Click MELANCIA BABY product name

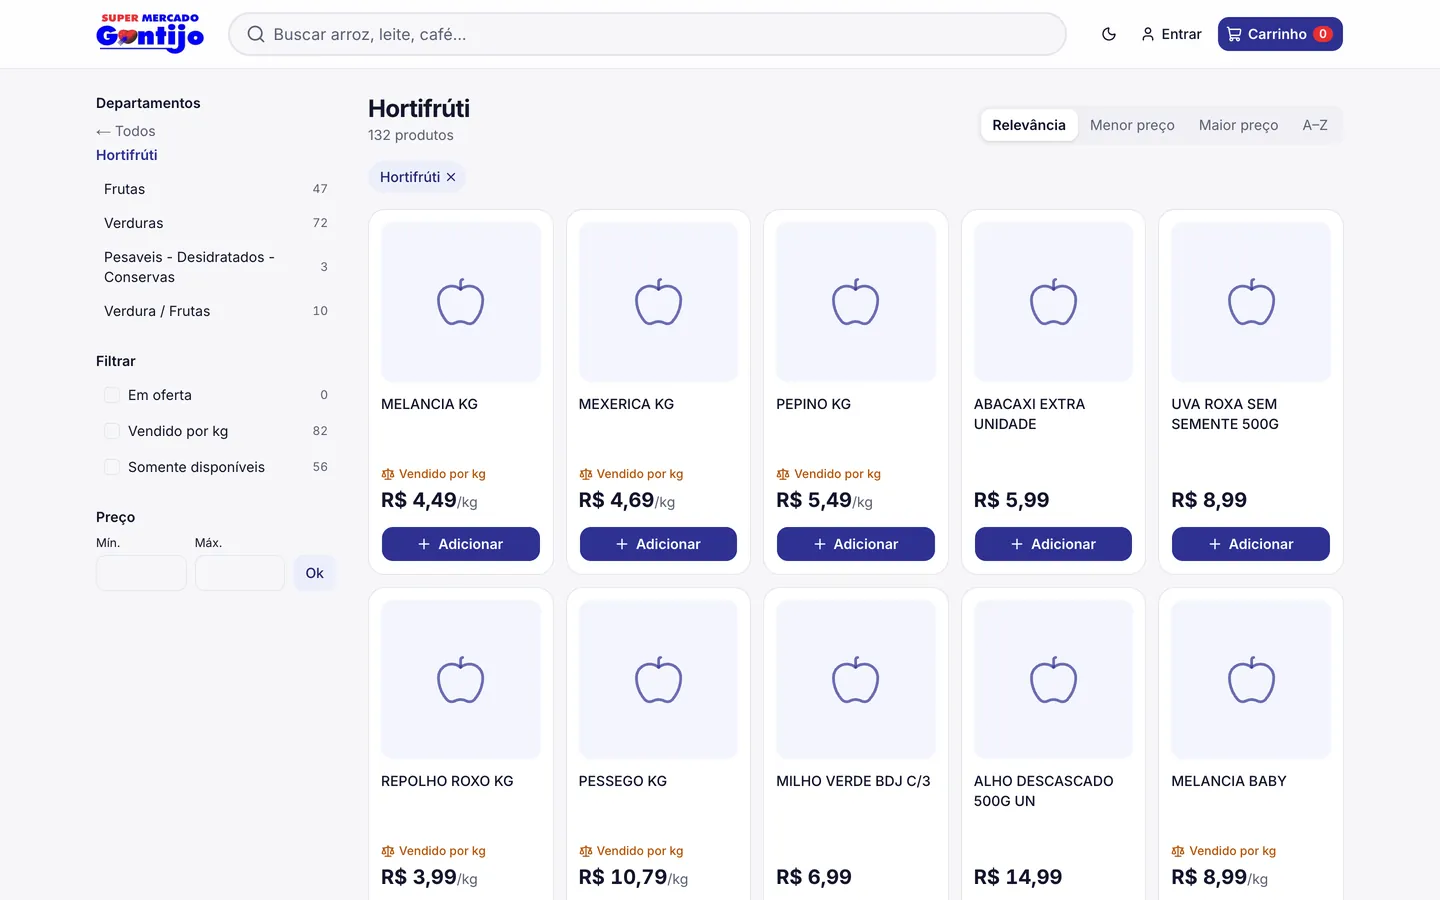[1229, 781]
